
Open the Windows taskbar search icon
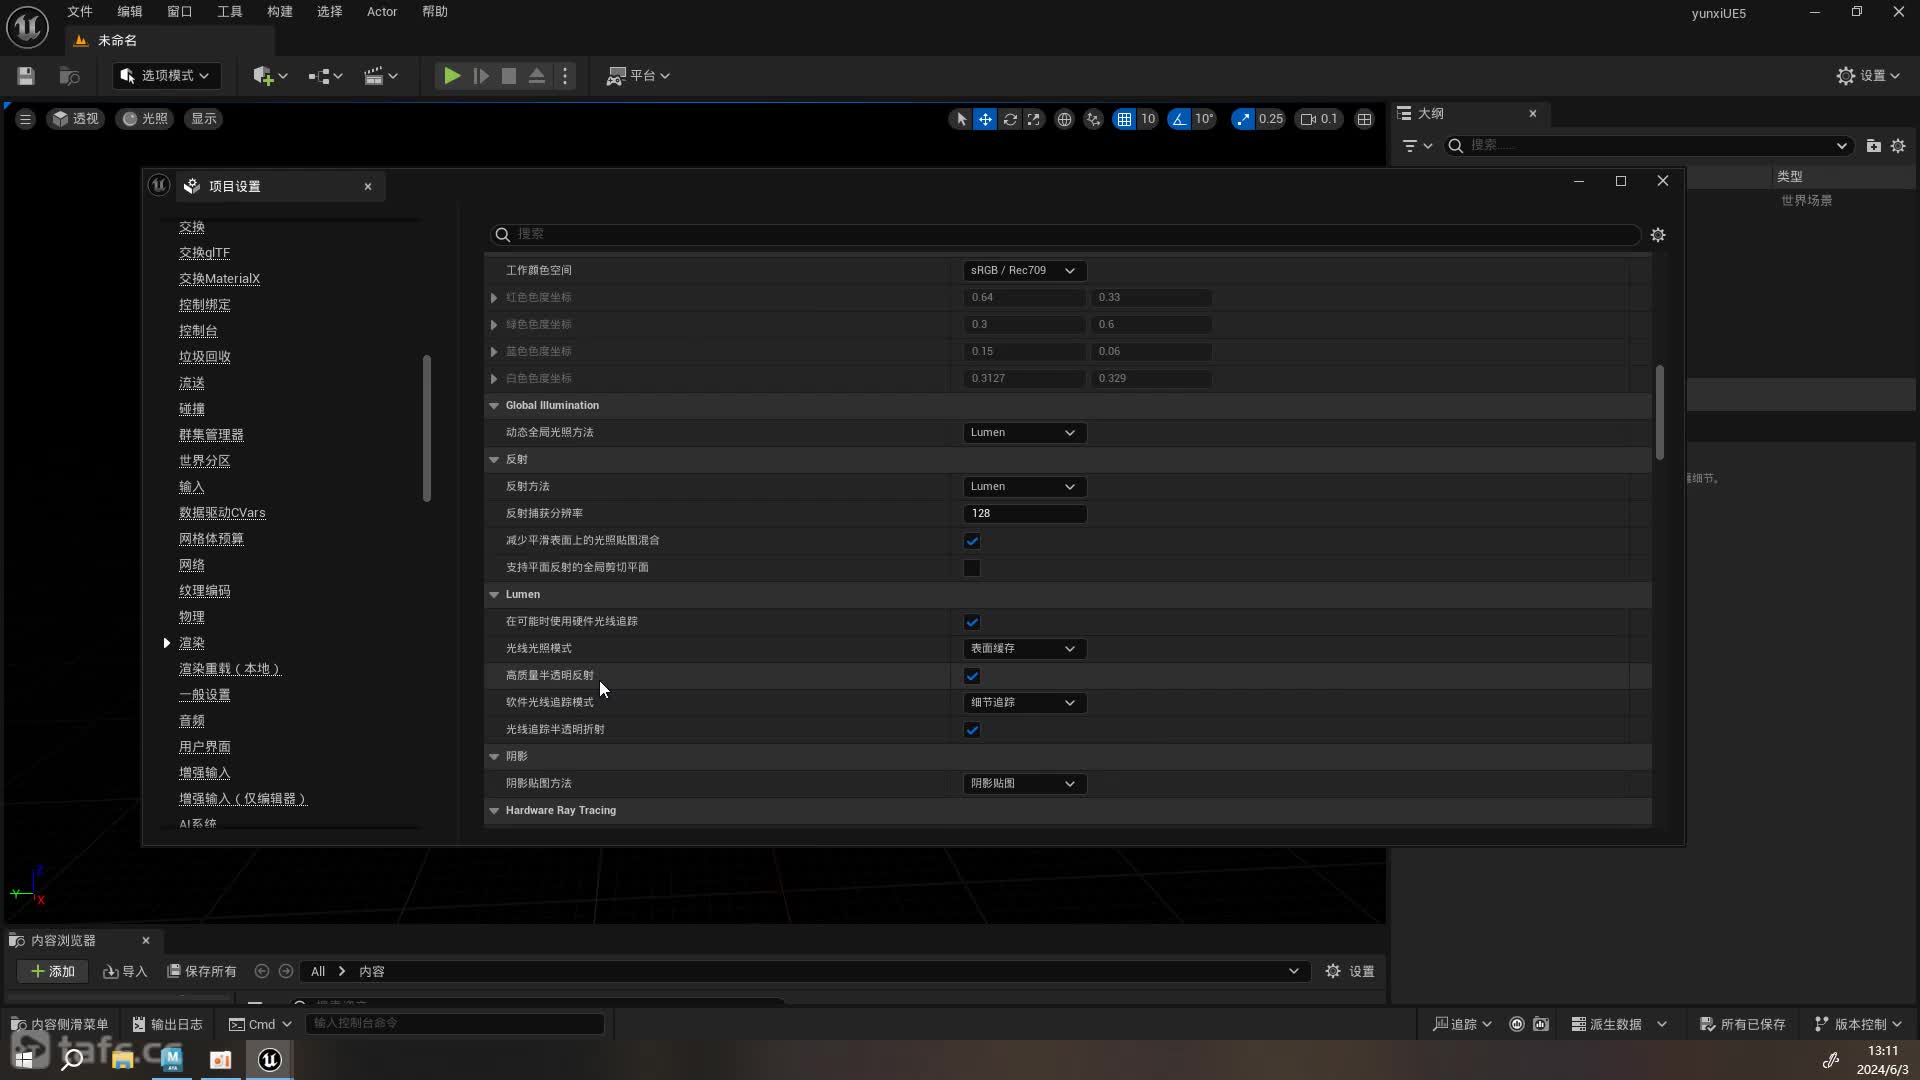[72, 1060]
